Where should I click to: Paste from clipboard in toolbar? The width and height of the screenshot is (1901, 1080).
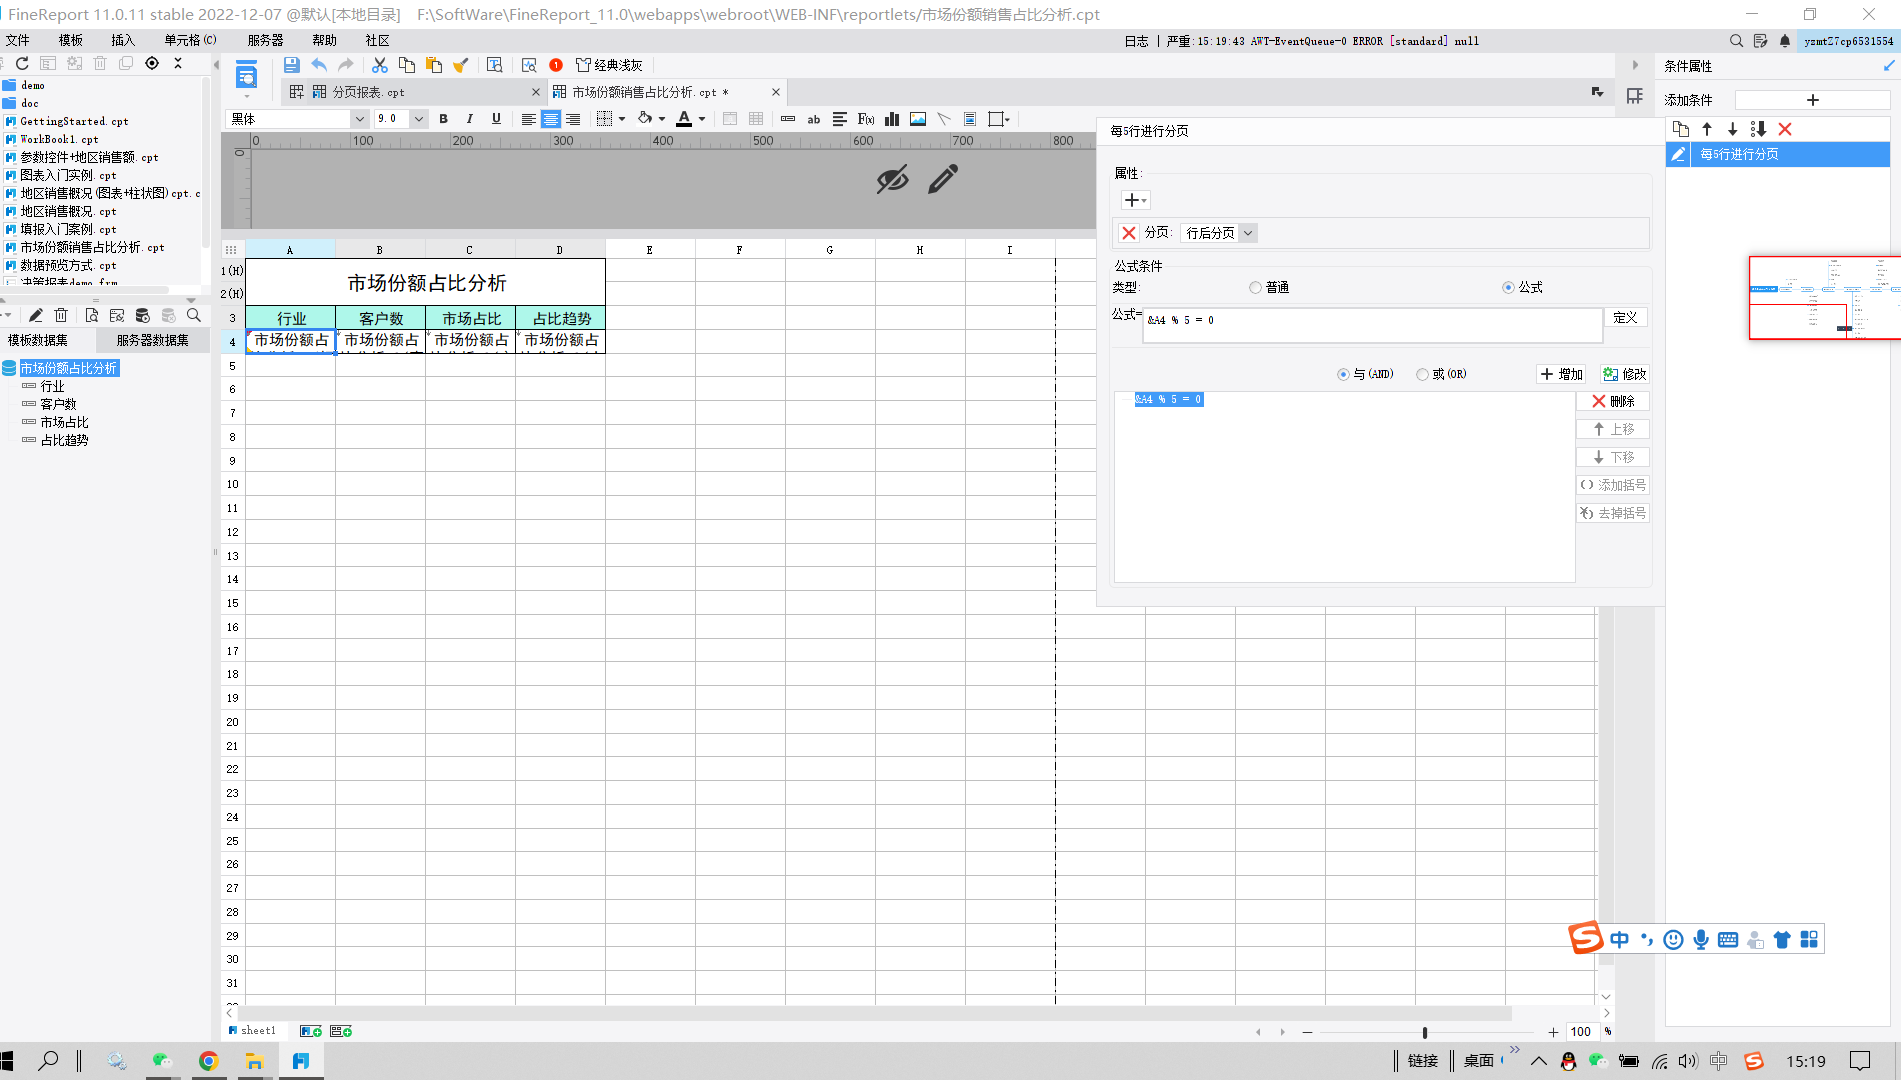434,65
